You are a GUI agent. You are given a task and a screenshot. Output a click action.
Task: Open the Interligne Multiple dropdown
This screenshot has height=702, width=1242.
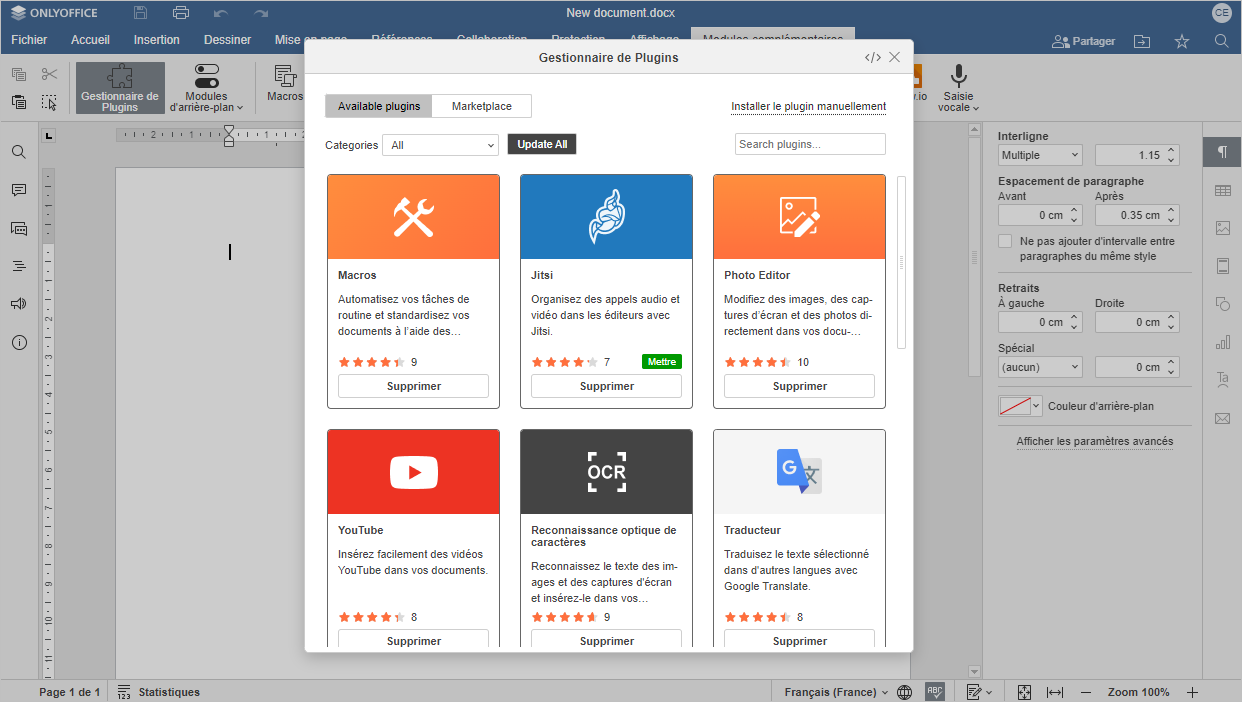(1040, 155)
